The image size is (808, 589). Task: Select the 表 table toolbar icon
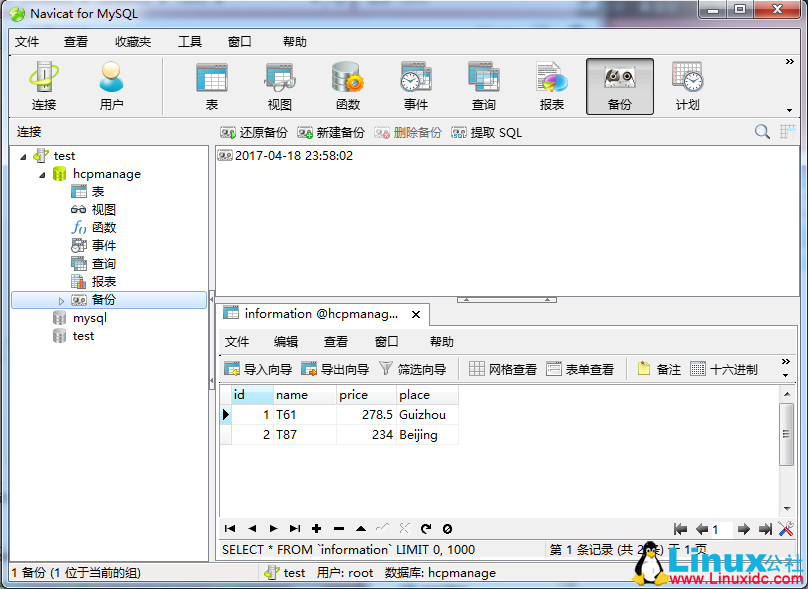pos(212,86)
